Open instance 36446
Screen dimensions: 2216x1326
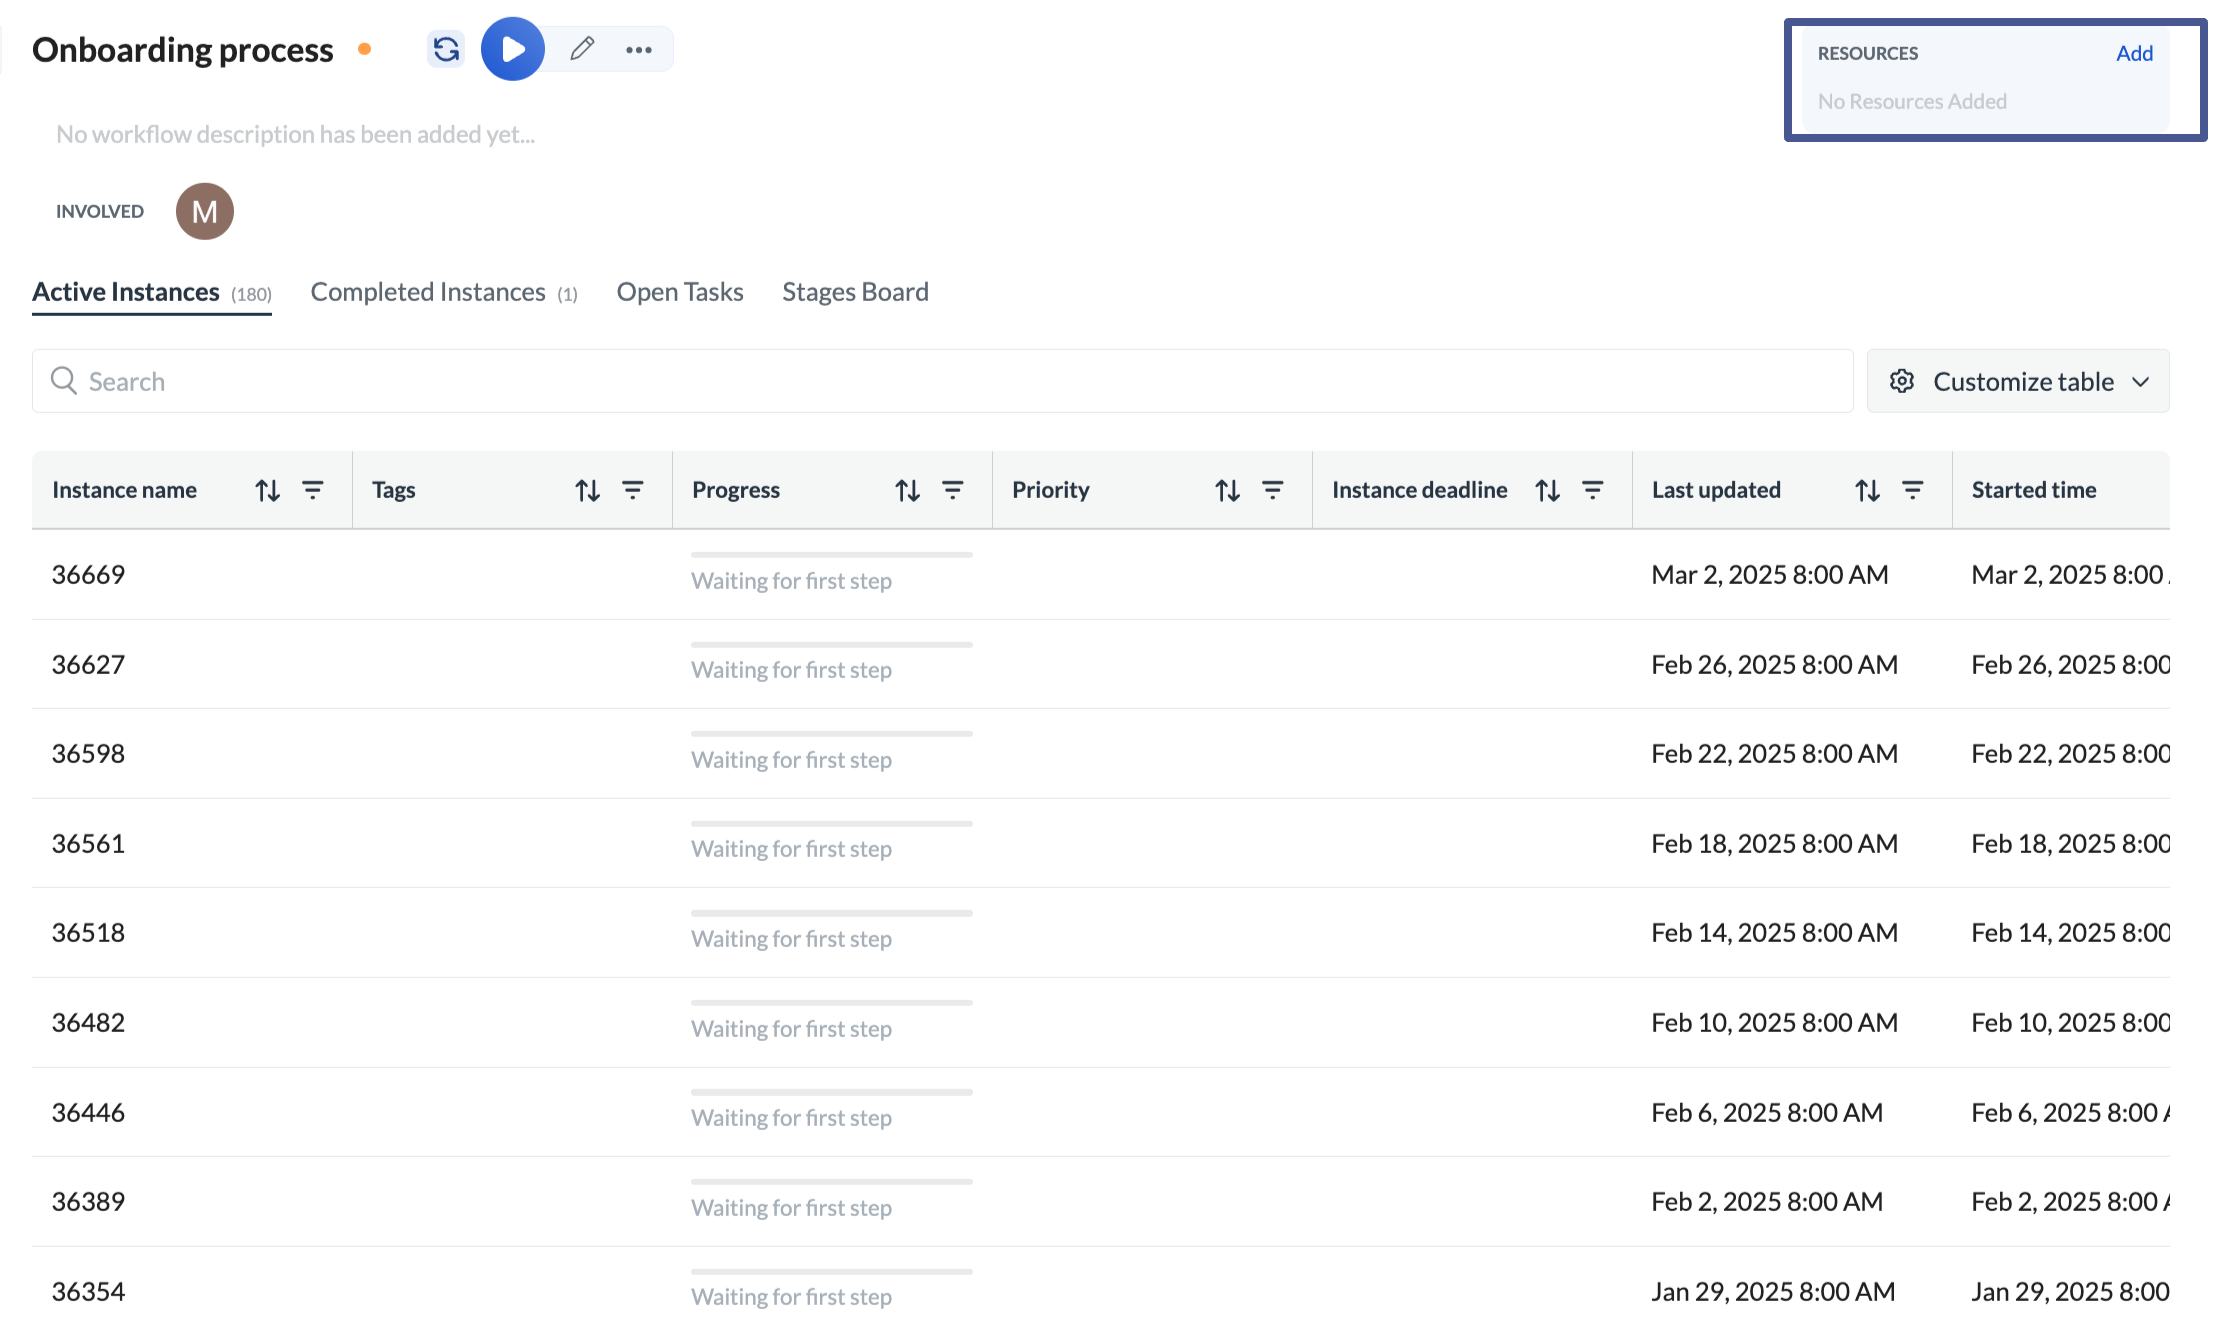pyautogui.click(x=88, y=1112)
